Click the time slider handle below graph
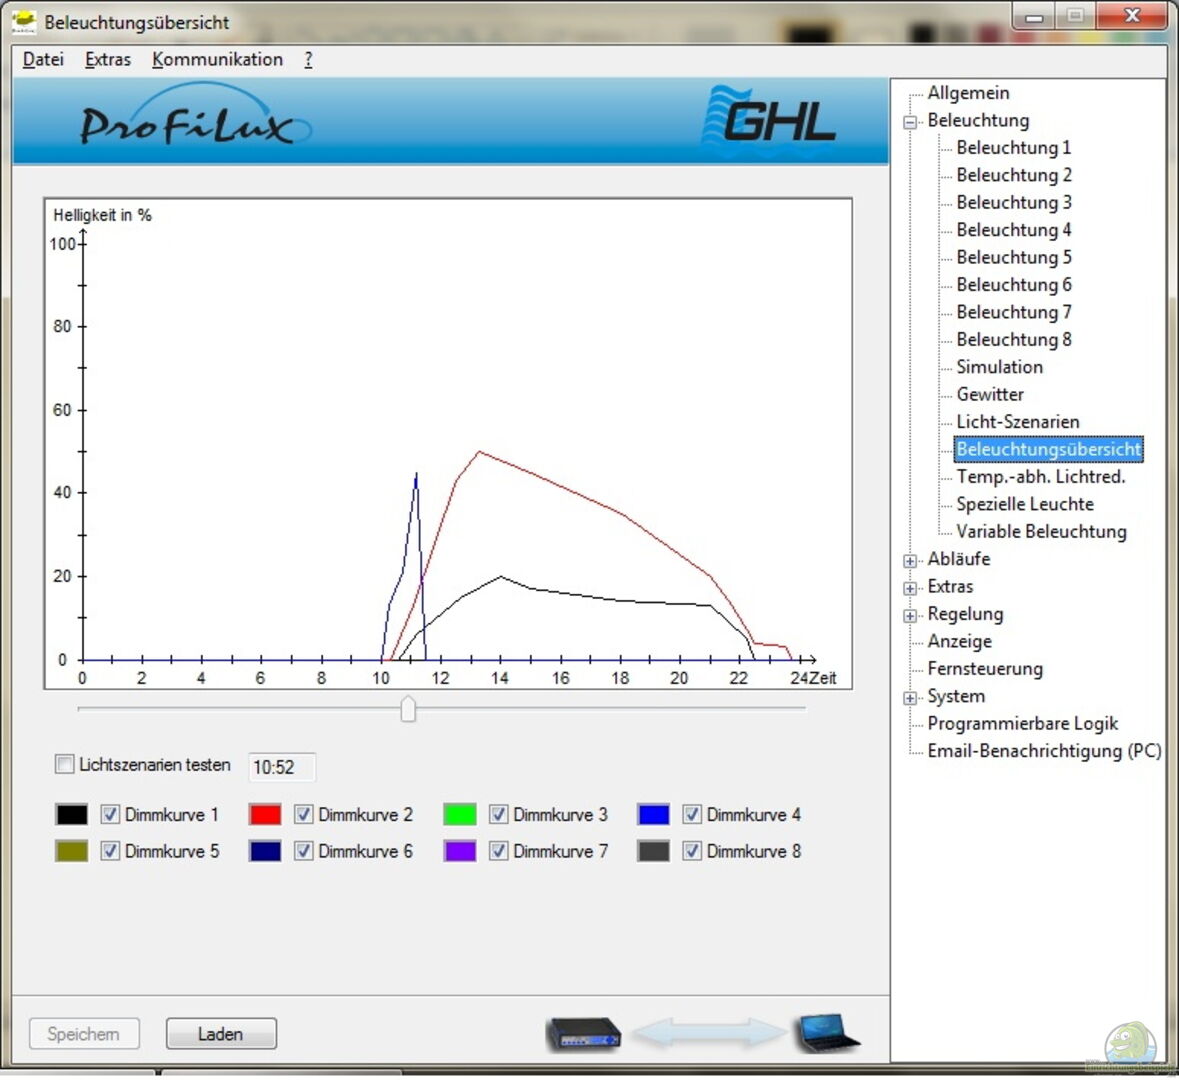Image resolution: width=1179 pixels, height=1080 pixels. 408,709
